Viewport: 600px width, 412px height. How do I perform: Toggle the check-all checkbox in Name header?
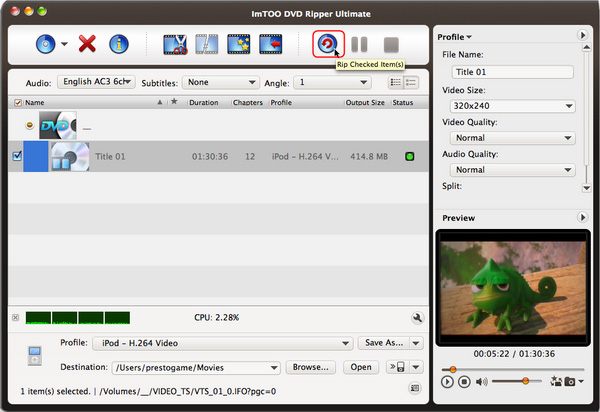coord(18,103)
